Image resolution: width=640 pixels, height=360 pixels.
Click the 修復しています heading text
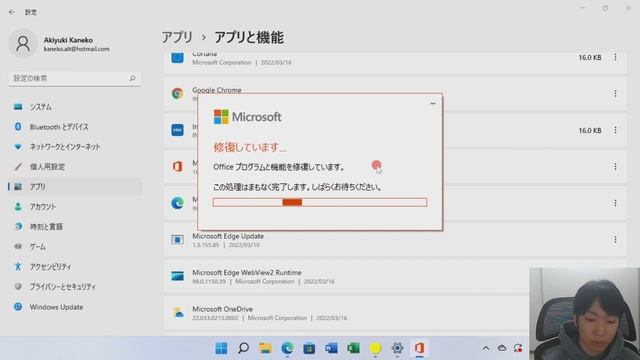[249, 147]
